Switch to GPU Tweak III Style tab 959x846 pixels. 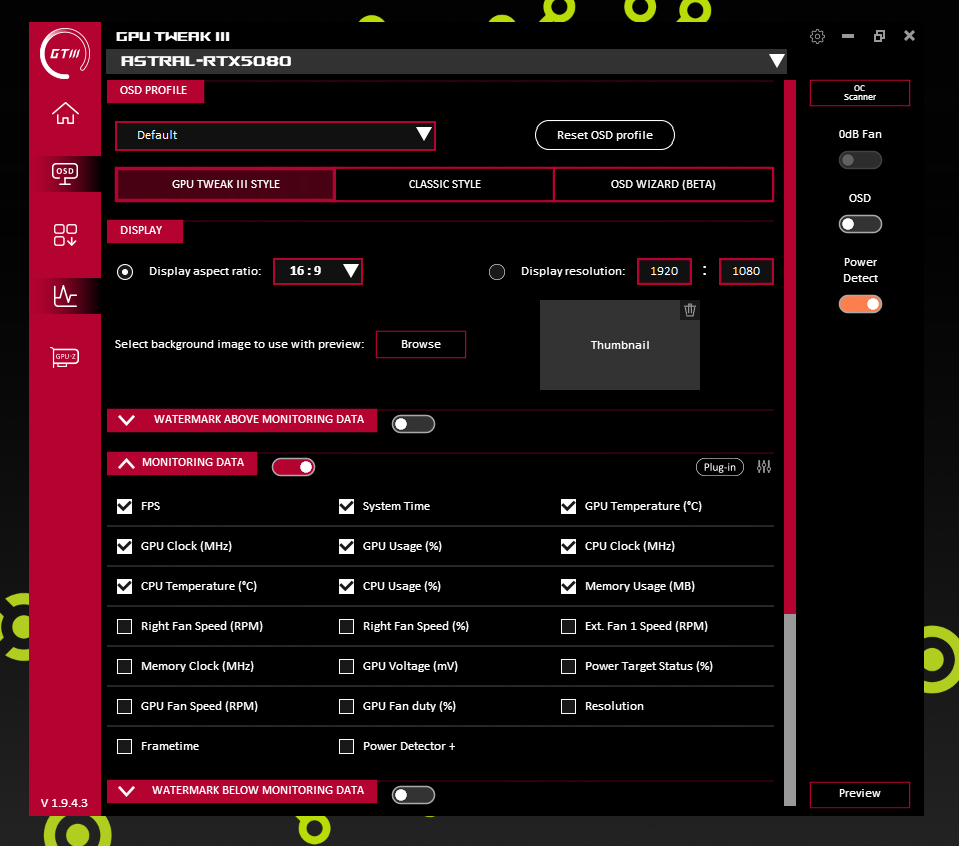(x=226, y=184)
